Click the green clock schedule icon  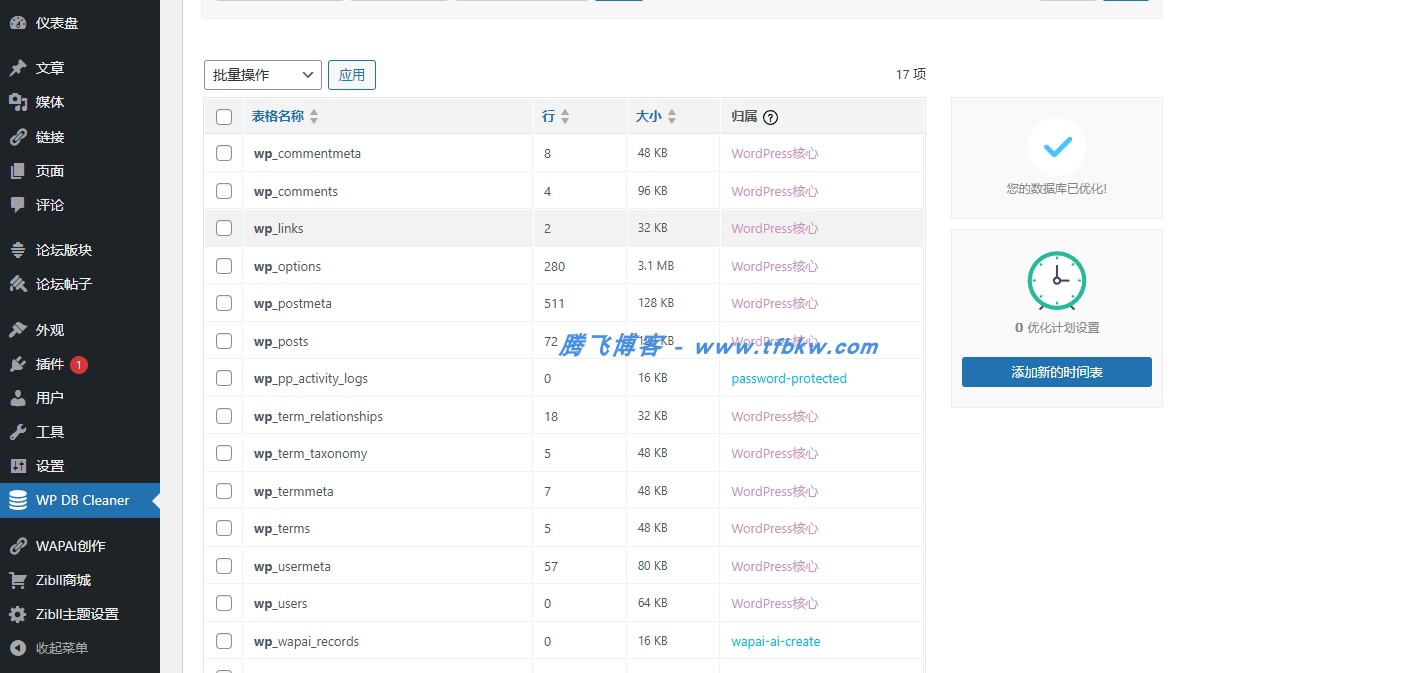click(1057, 280)
